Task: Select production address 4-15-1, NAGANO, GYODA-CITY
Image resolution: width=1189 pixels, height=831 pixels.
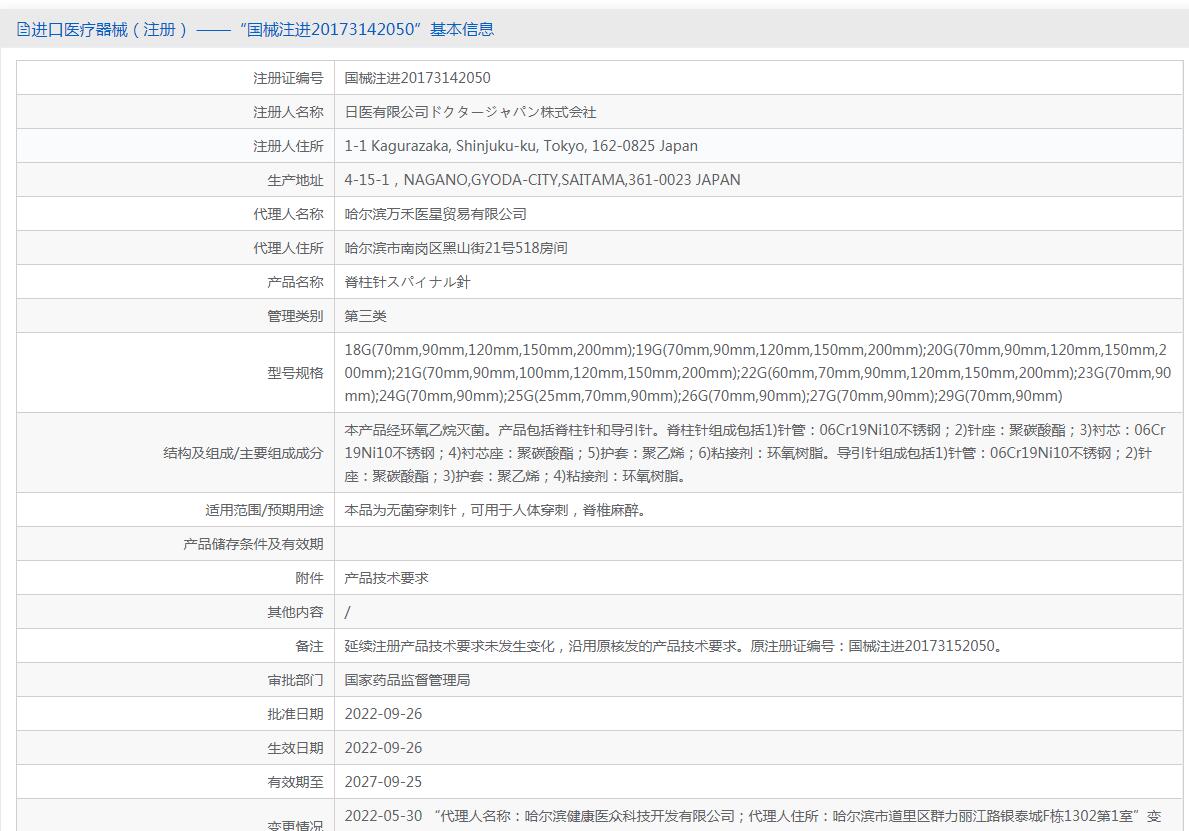Action: tap(542, 180)
